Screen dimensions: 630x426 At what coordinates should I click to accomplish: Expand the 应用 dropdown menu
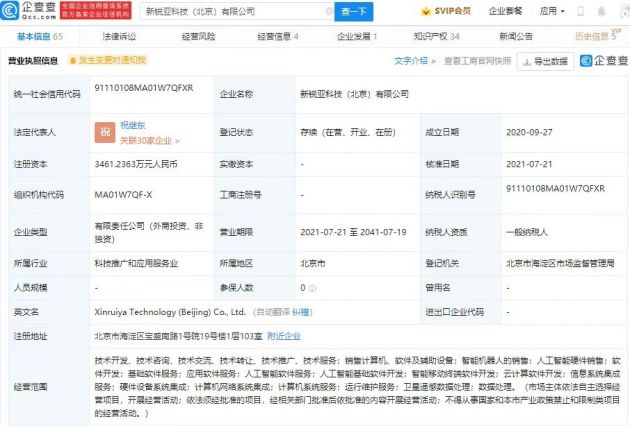[552, 11]
